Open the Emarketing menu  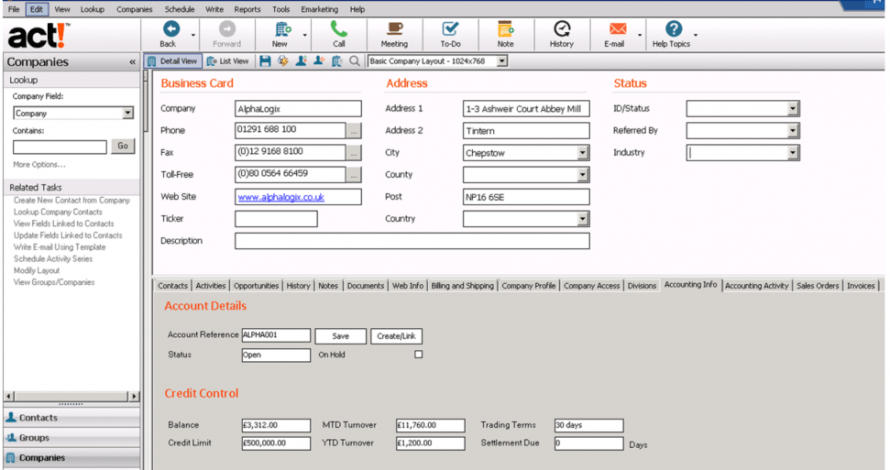click(320, 9)
